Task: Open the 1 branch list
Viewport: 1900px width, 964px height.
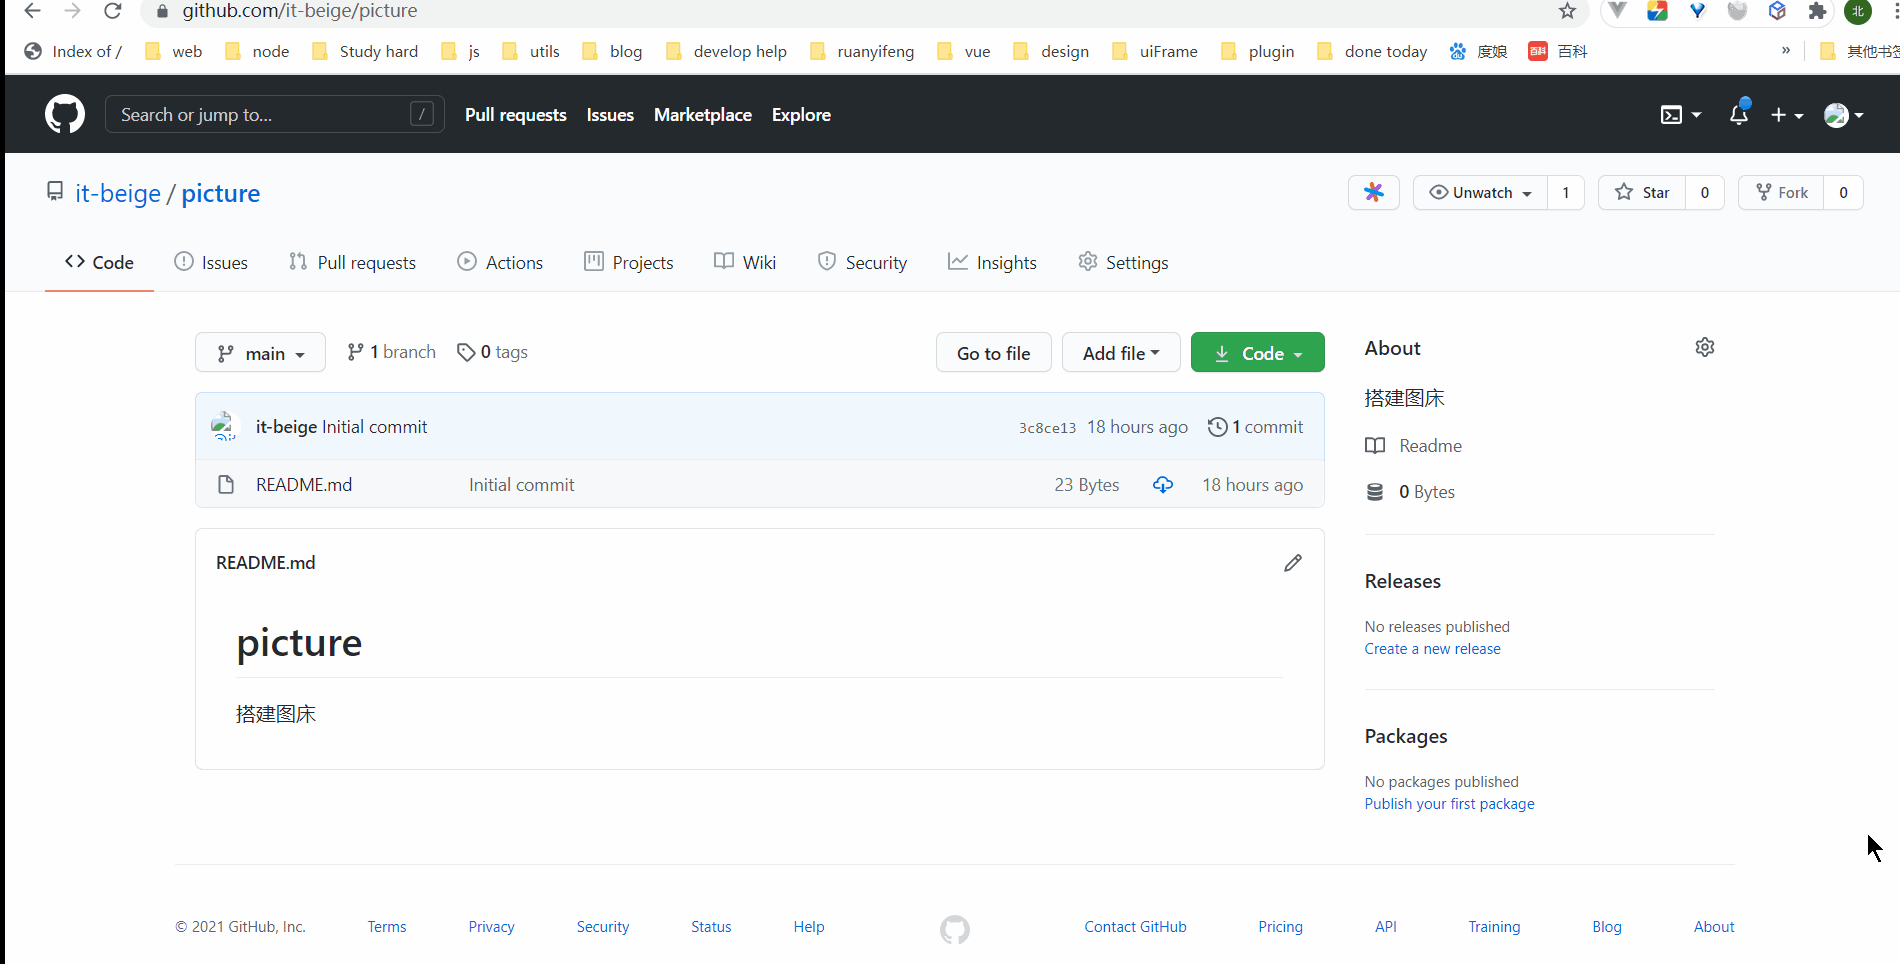Action: coord(391,352)
